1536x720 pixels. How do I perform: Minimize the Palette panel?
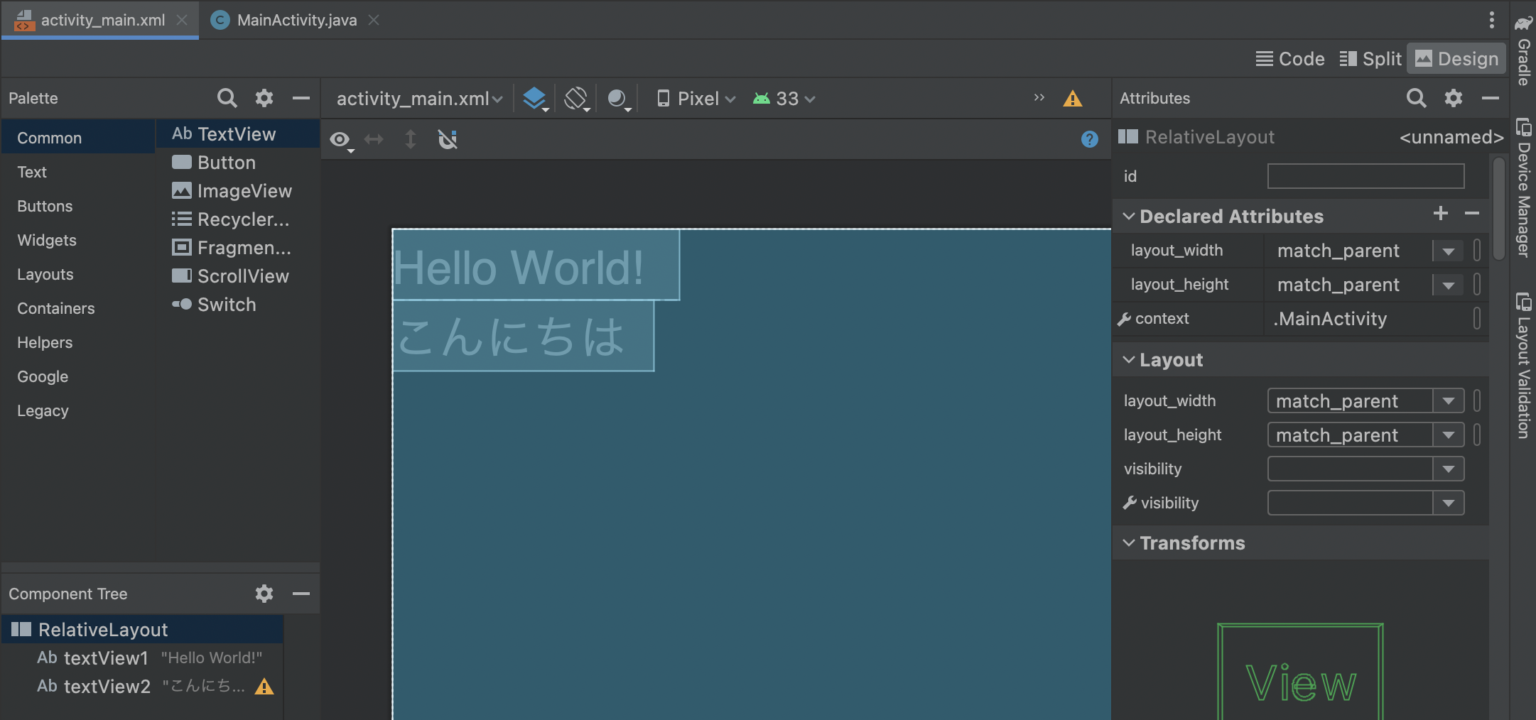[301, 98]
